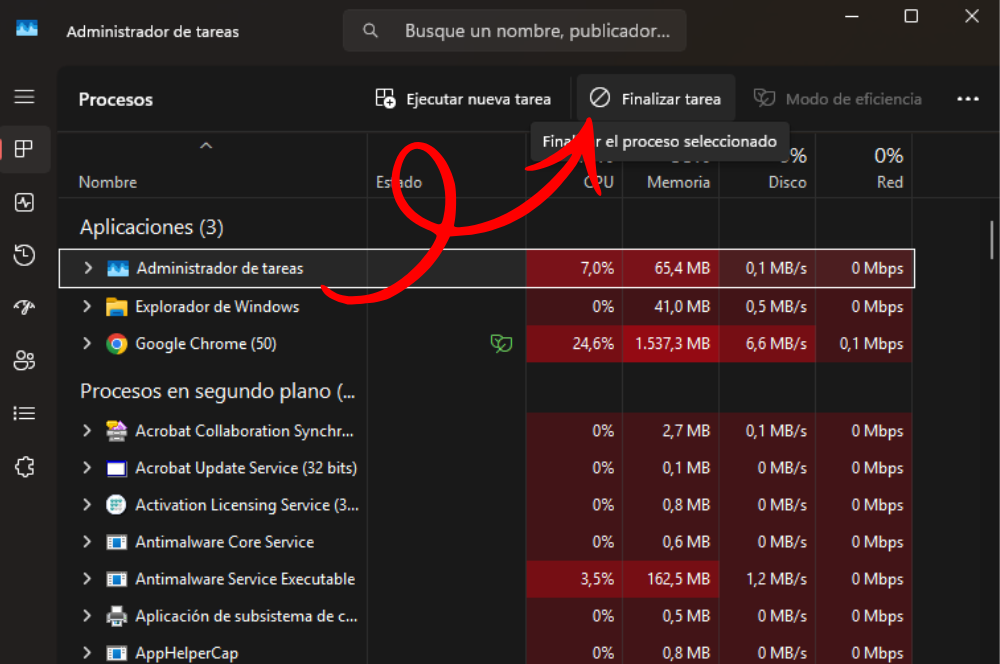Click the Finalizar tarea button

(x=656, y=98)
